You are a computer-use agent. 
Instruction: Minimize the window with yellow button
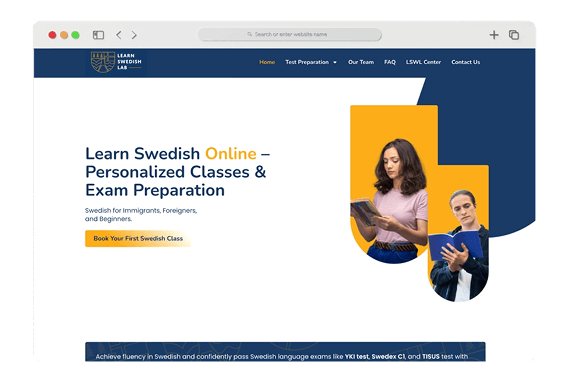[64, 35]
